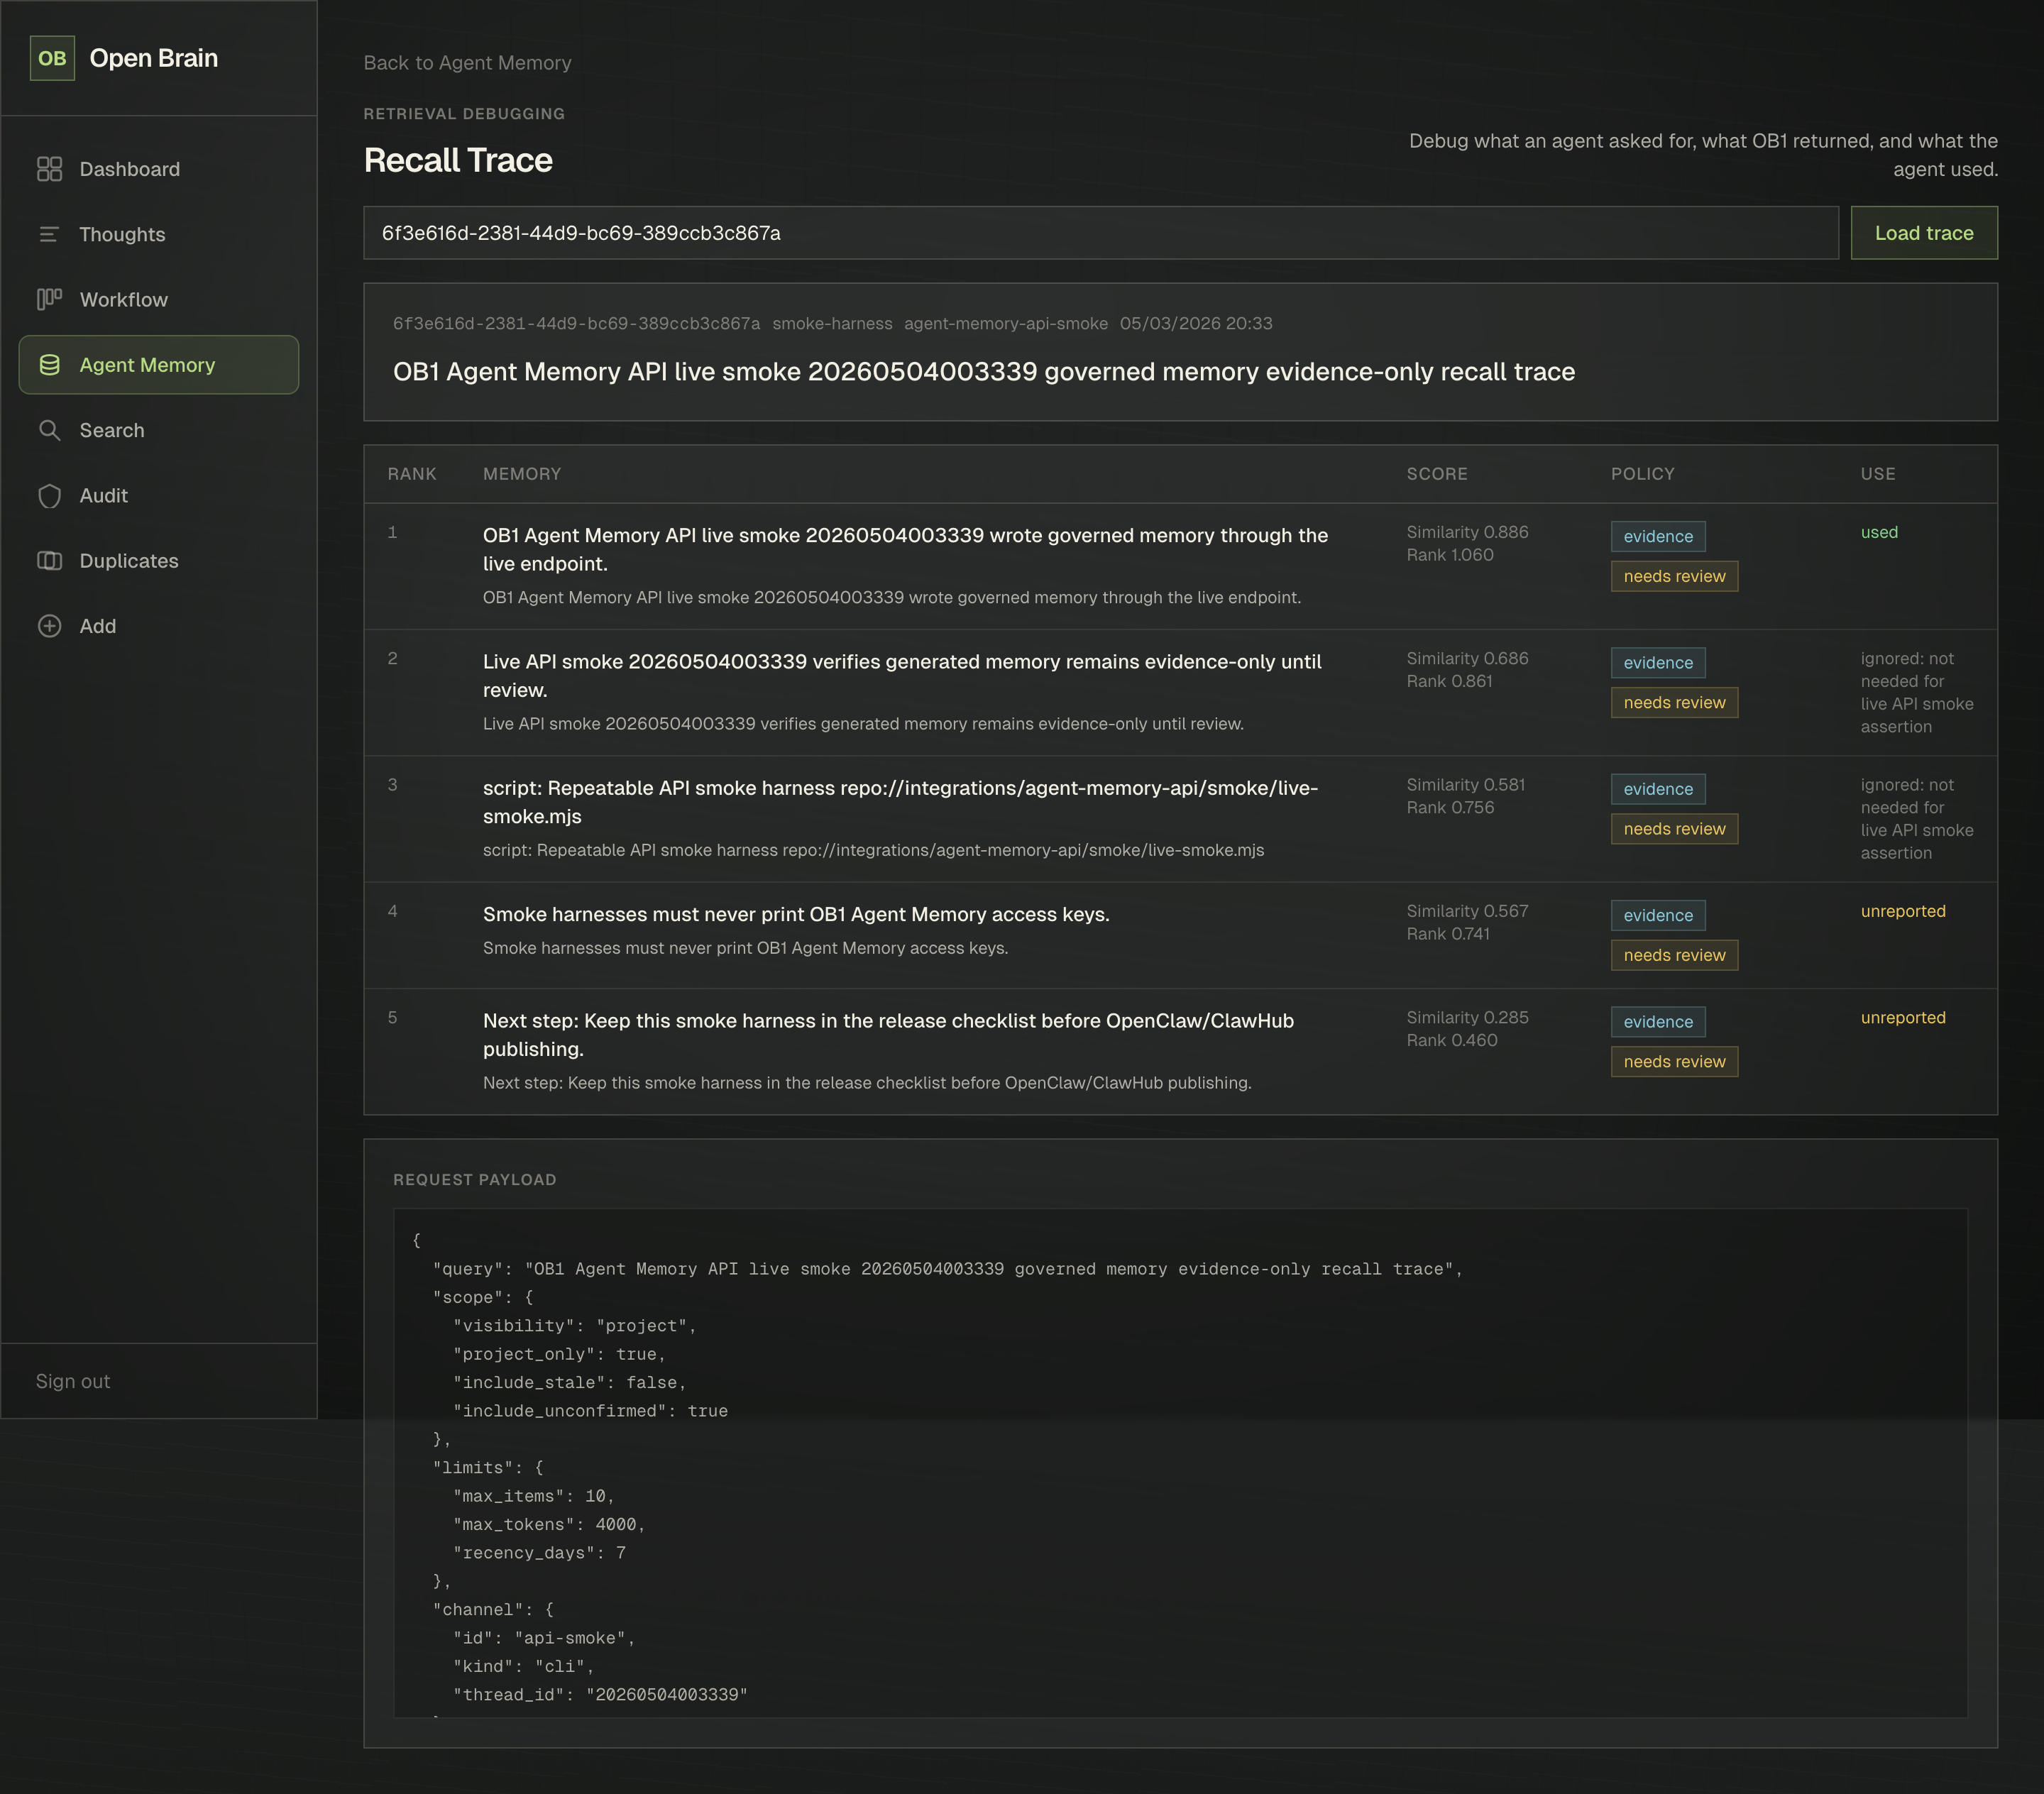Click the Agent Memory database icon

tap(49, 365)
